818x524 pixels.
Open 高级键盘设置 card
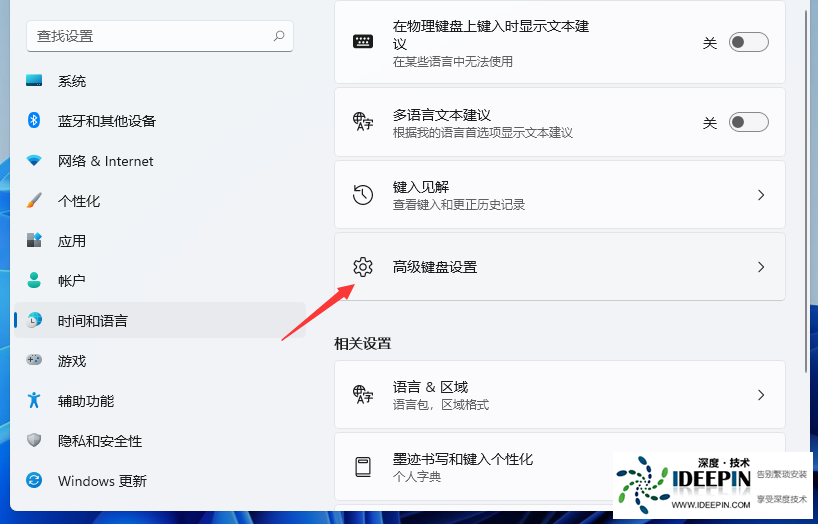coord(560,267)
